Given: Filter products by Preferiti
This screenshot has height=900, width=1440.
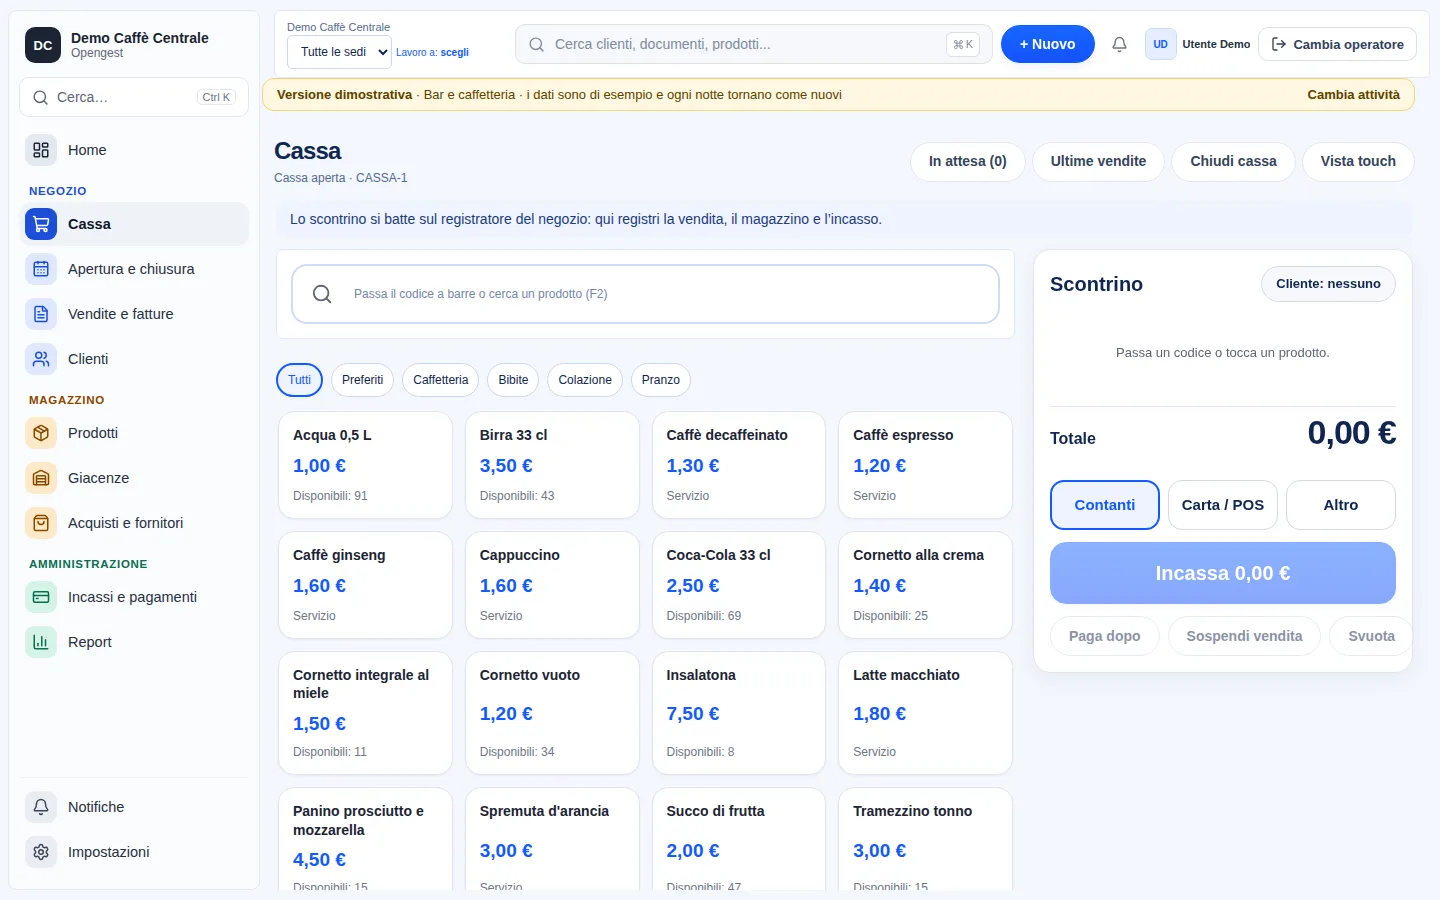Looking at the screenshot, I should click(362, 380).
